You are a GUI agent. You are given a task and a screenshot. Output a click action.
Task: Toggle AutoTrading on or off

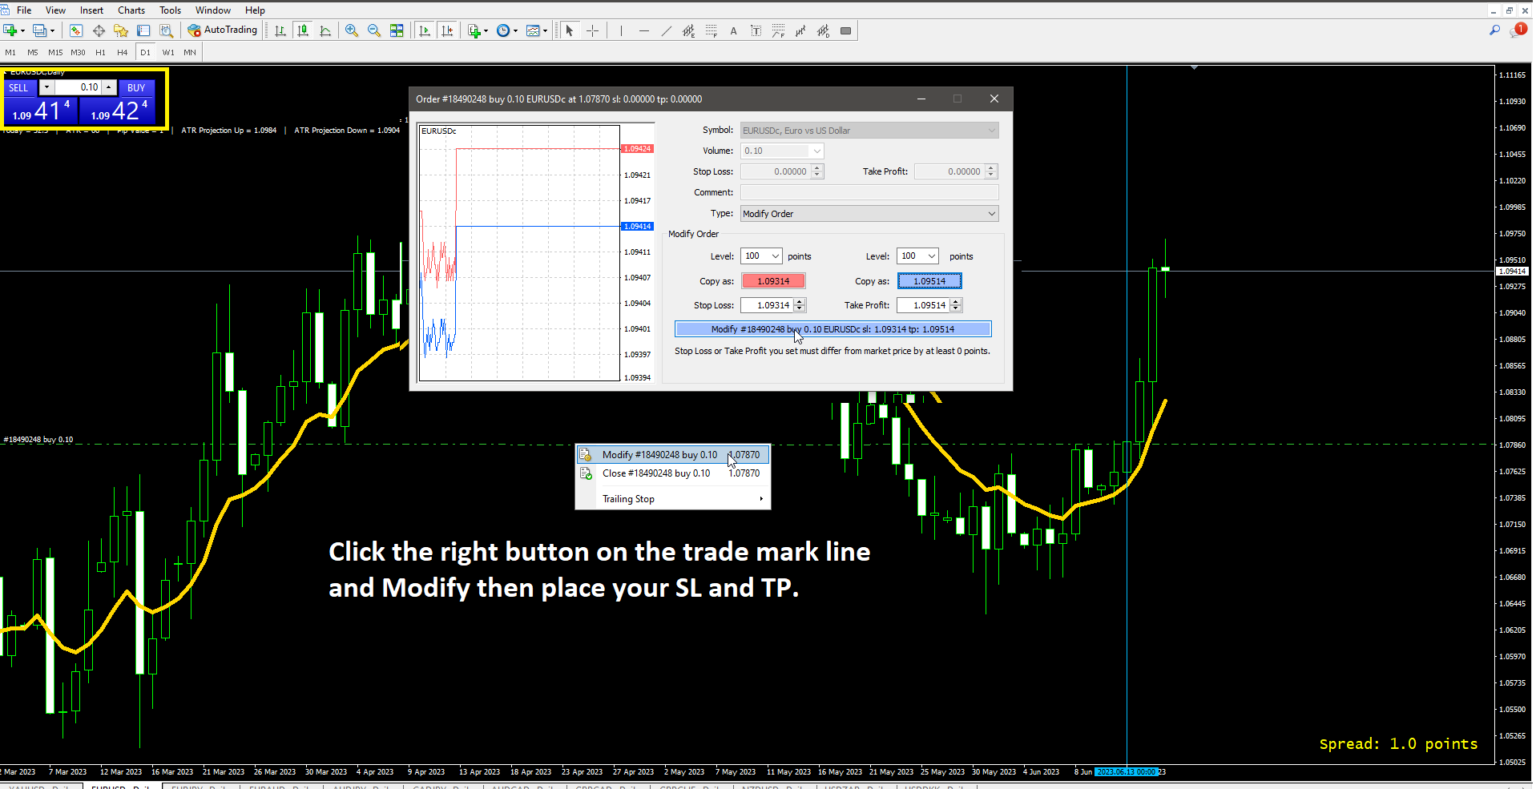coord(222,29)
